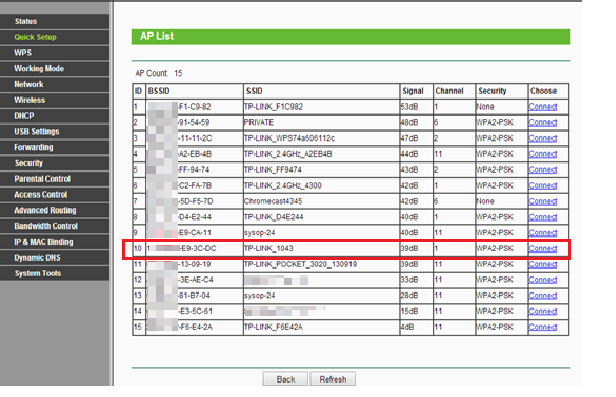Click the SSID text PRIVATE

point(258,123)
